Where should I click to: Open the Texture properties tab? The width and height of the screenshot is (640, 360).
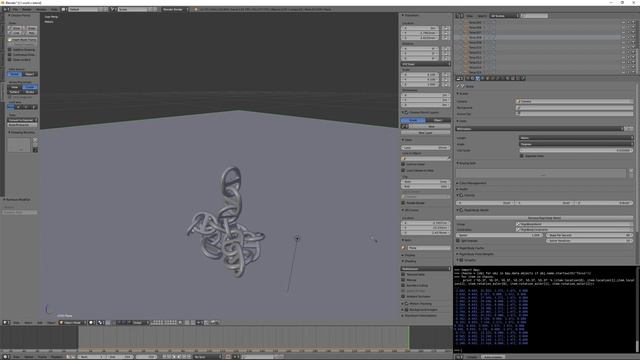click(x=513, y=78)
